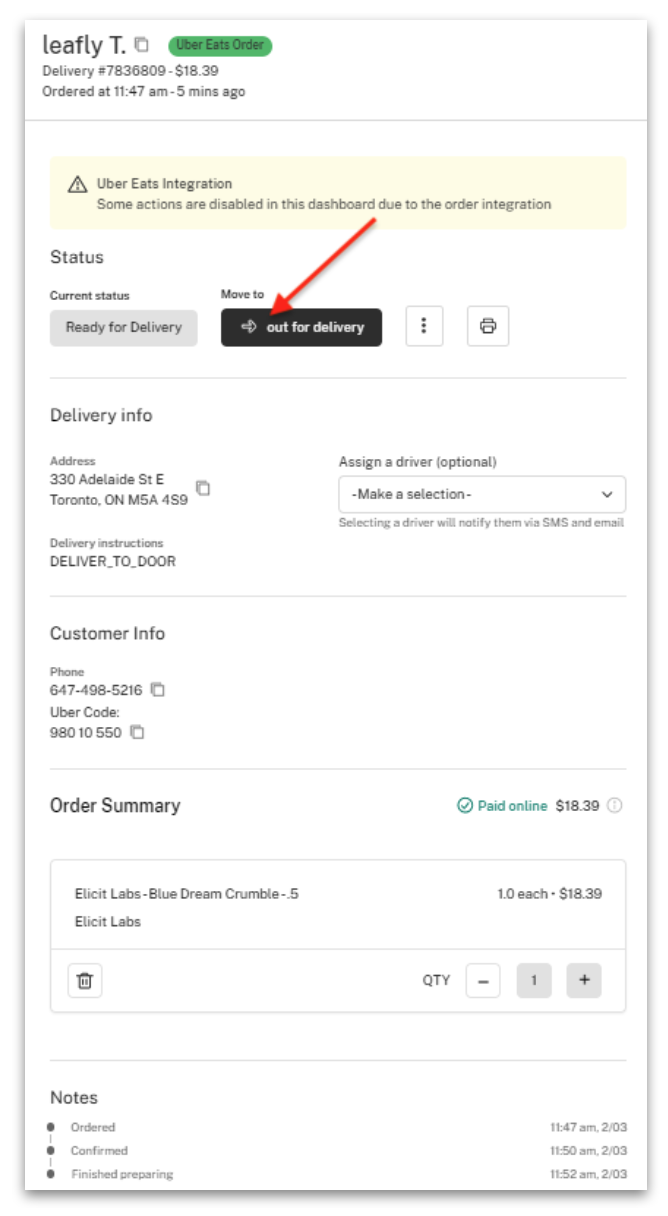Click the Current status Ready for Delivery label
The height and width of the screenshot is (1216, 668).
(x=123, y=327)
